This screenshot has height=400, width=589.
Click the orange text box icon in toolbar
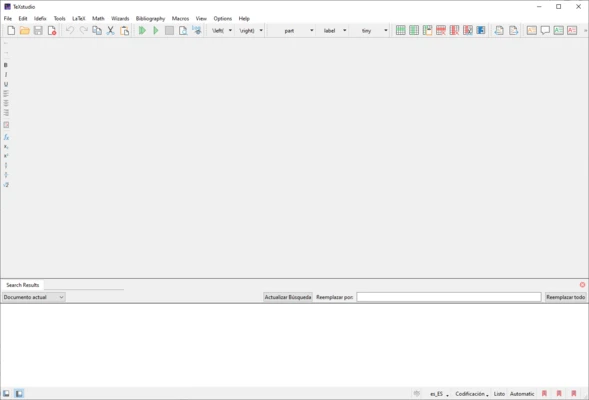532,30
